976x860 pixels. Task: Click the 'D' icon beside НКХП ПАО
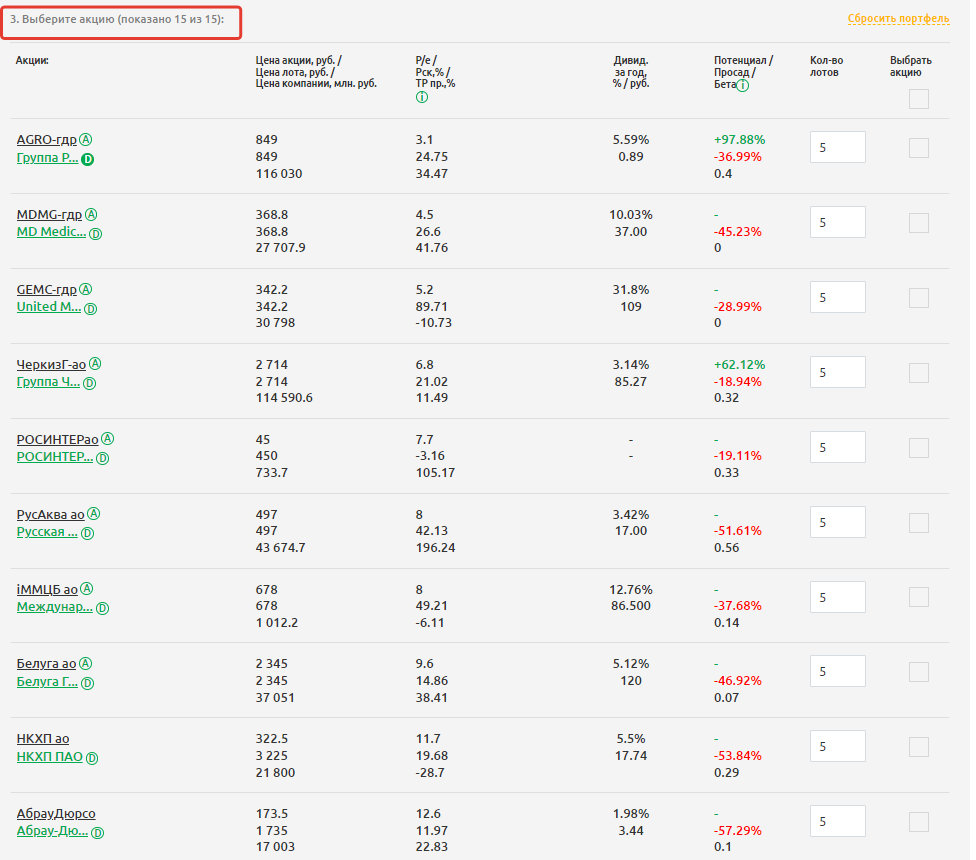point(92,758)
